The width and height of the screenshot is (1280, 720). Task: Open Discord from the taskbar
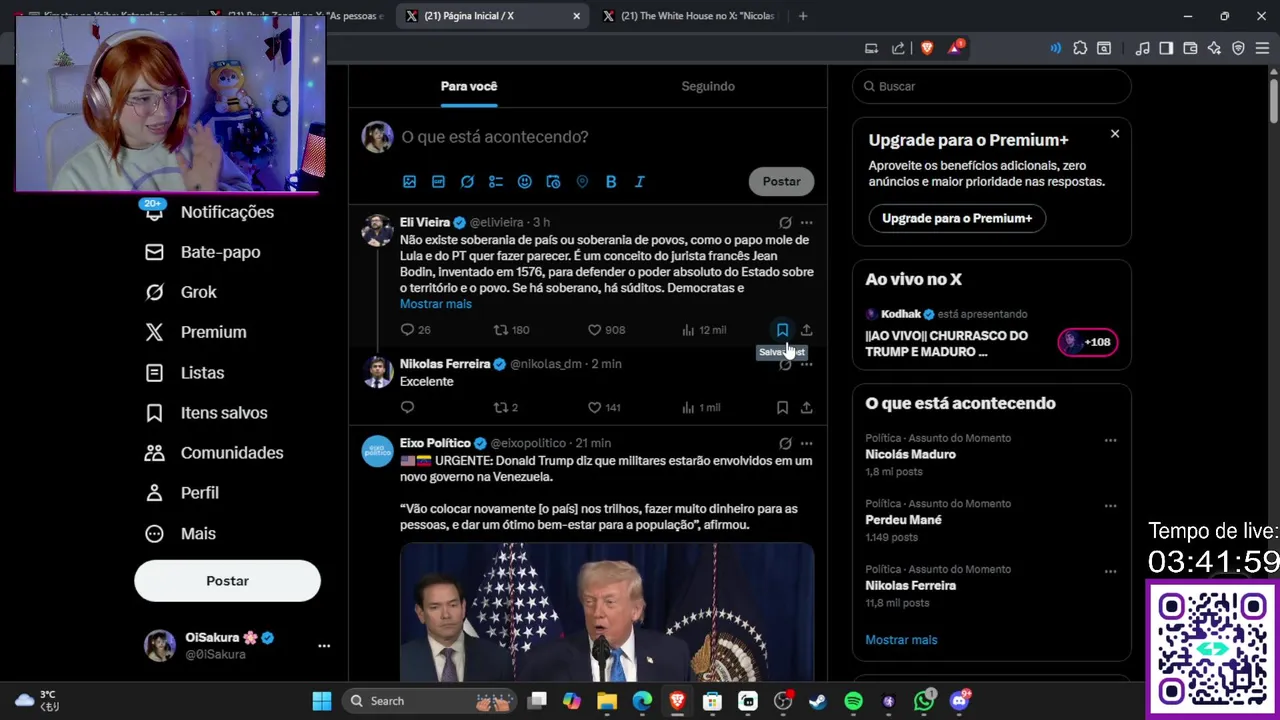pyautogui.click(x=959, y=701)
